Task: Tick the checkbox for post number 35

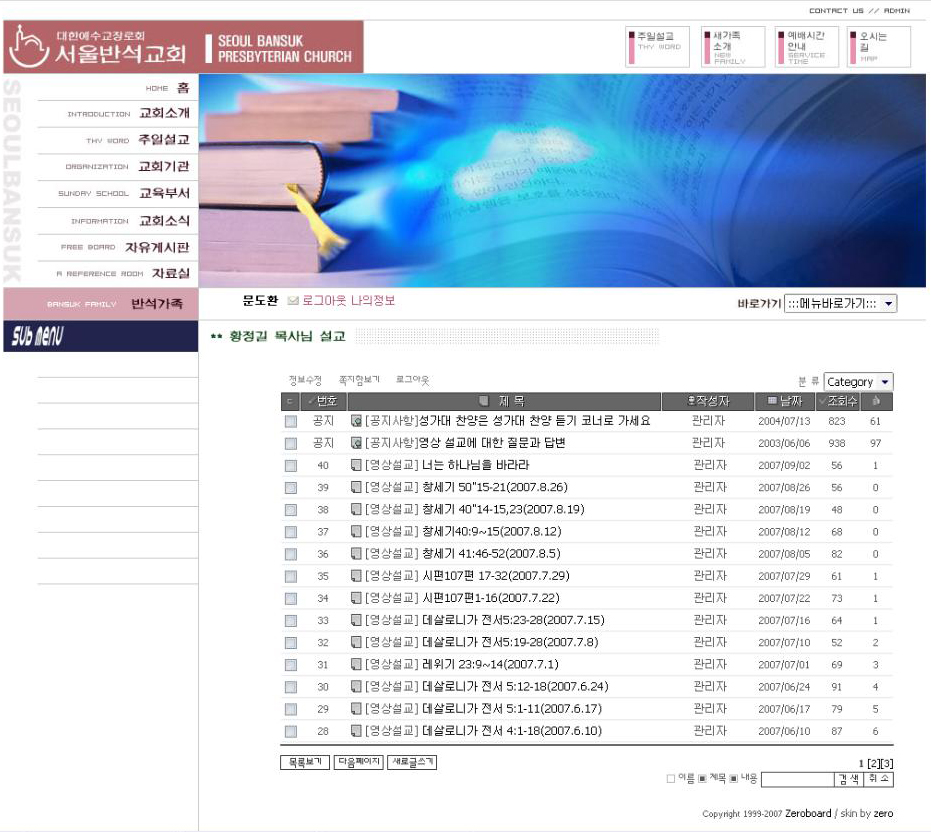Action: [x=290, y=576]
